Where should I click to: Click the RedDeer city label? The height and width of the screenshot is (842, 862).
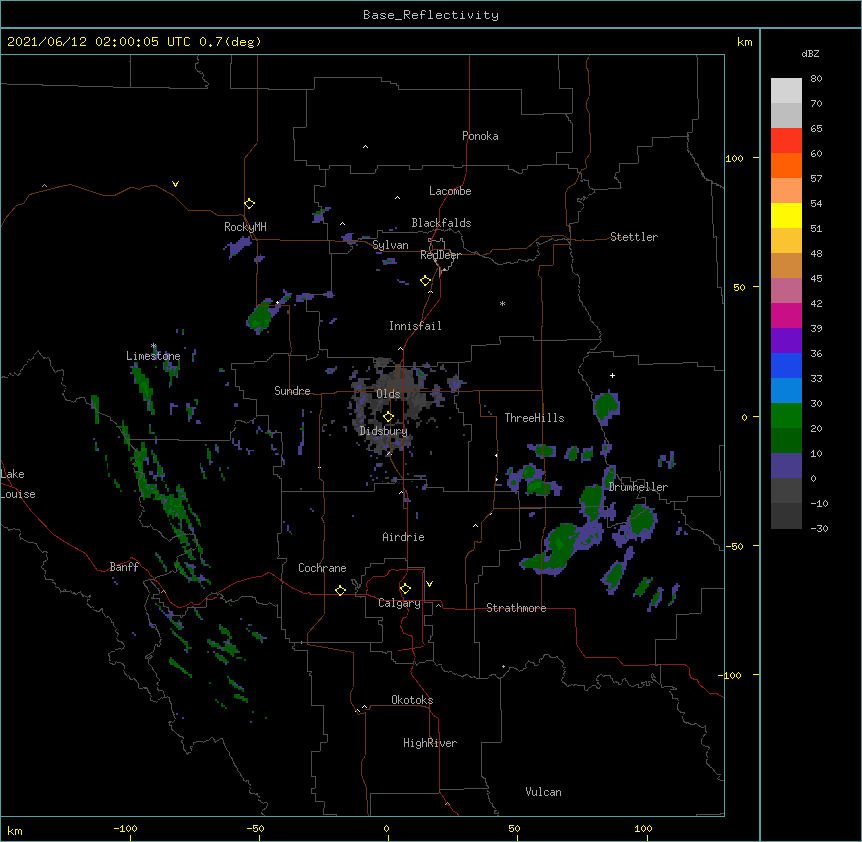[x=440, y=255]
